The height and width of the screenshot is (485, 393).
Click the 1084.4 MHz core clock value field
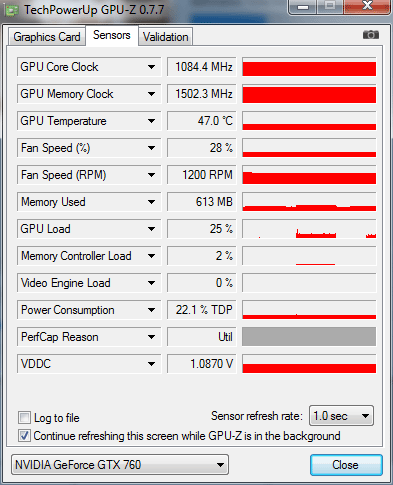[x=202, y=67]
